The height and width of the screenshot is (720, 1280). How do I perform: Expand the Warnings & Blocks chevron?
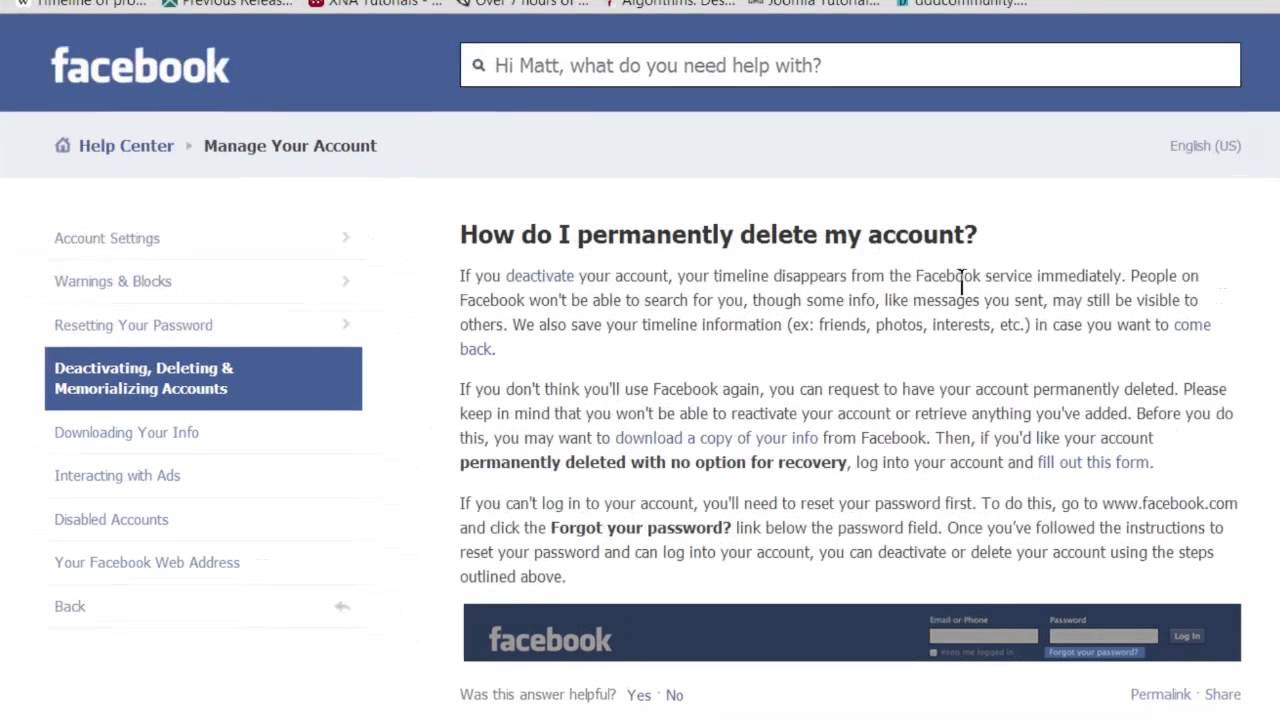tap(345, 281)
